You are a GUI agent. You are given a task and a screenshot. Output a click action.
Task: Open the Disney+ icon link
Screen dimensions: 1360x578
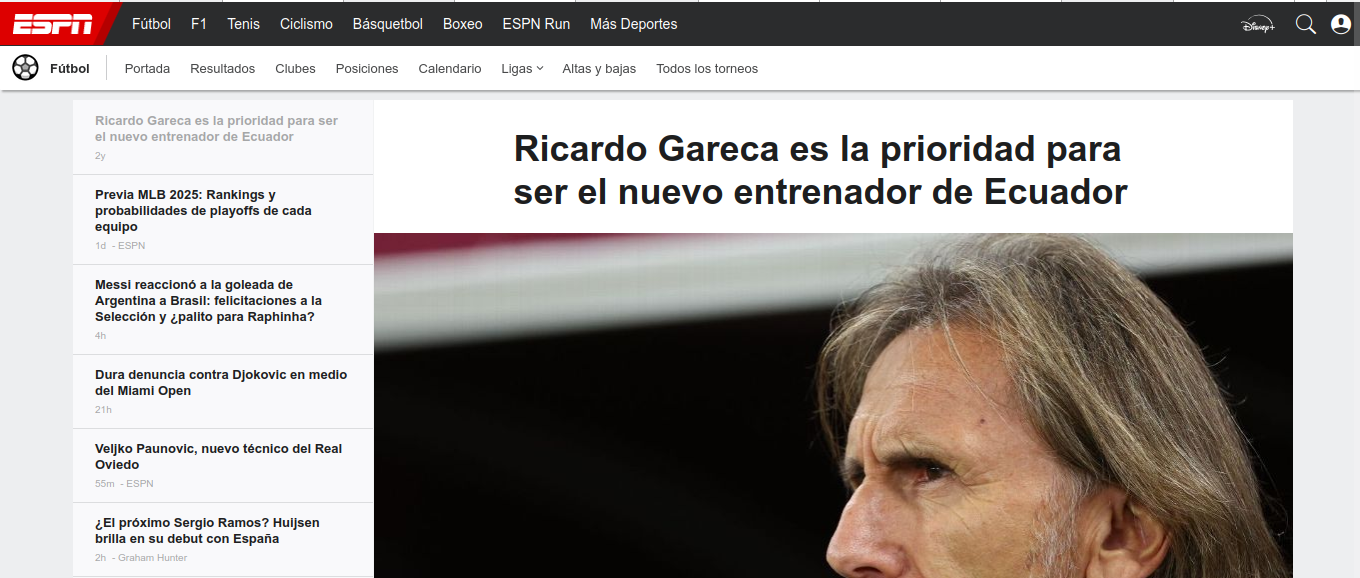tap(1257, 25)
